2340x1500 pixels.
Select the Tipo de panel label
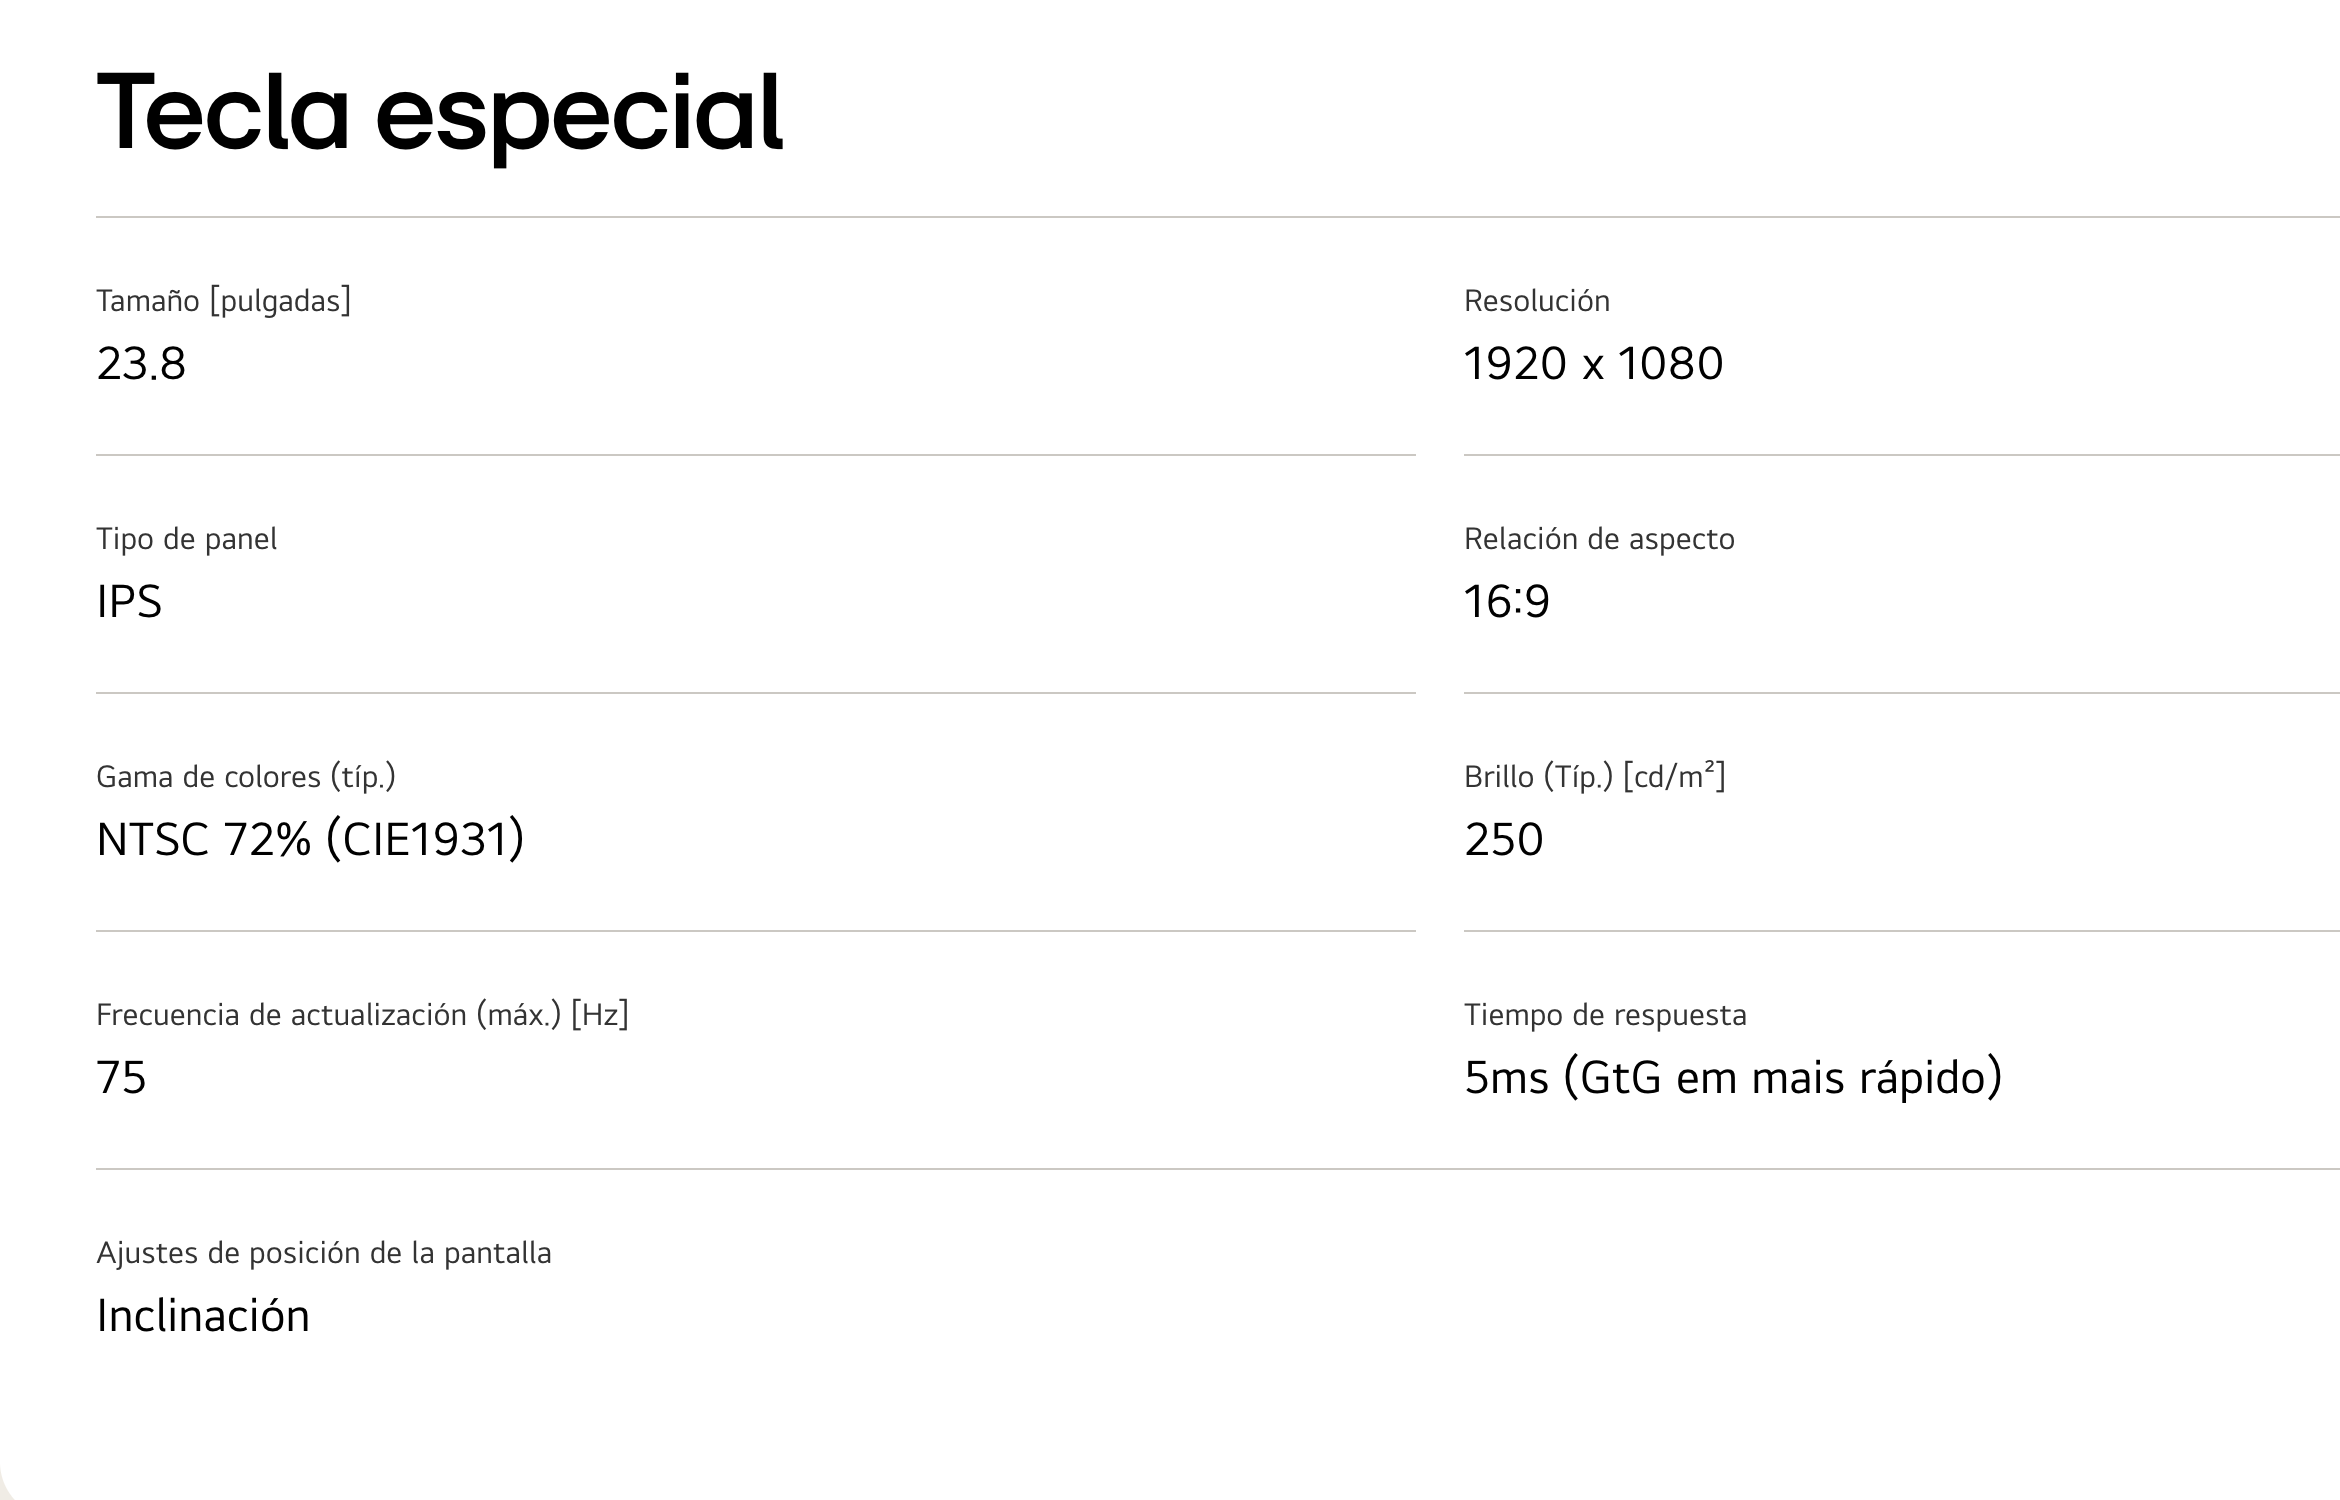[186, 539]
